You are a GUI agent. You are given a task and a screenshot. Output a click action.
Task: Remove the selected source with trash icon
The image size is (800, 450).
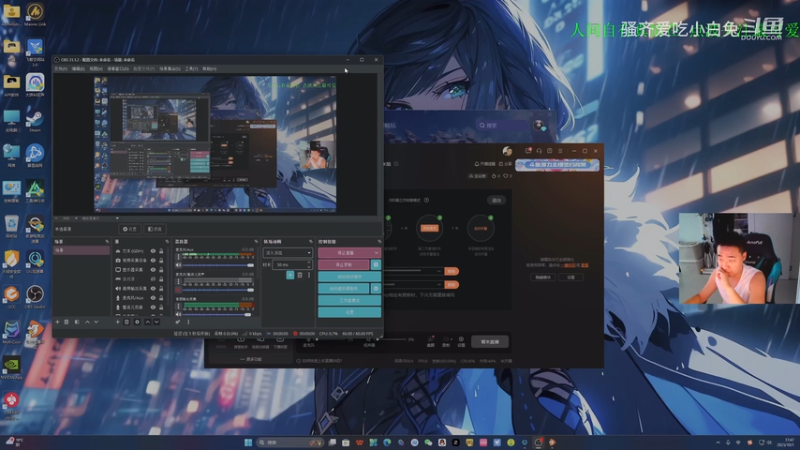tap(127, 322)
